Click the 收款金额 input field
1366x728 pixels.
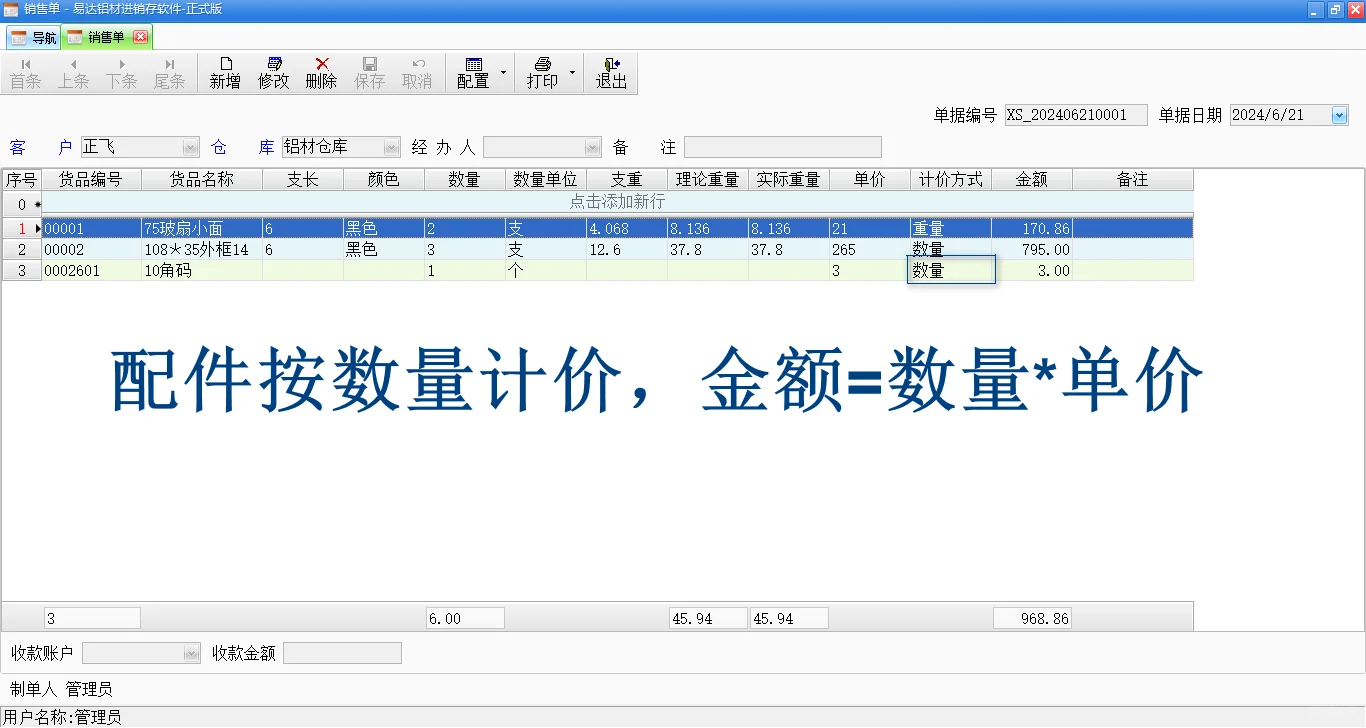click(342, 652)
